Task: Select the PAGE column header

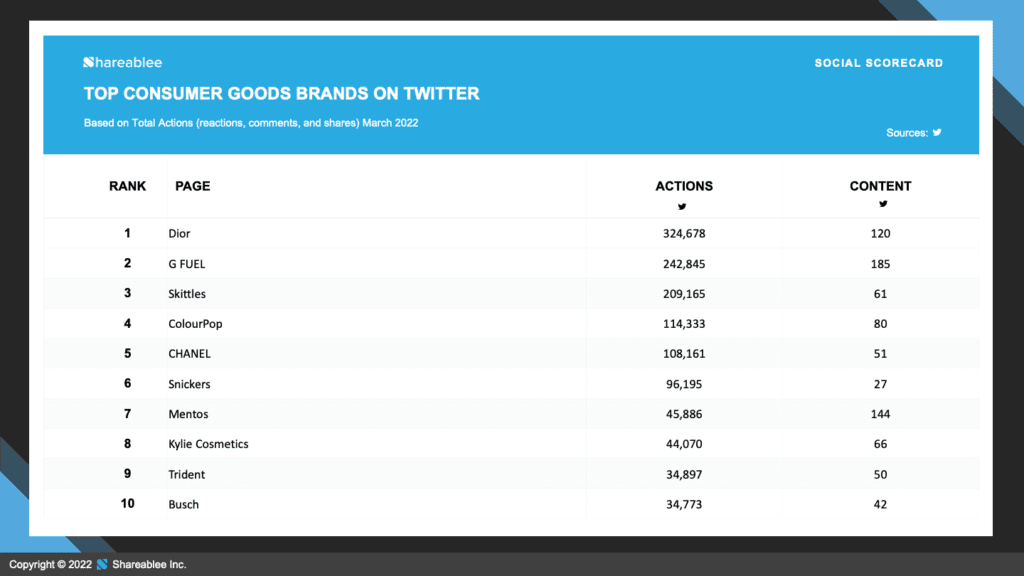Action: (x=193, y=186)
